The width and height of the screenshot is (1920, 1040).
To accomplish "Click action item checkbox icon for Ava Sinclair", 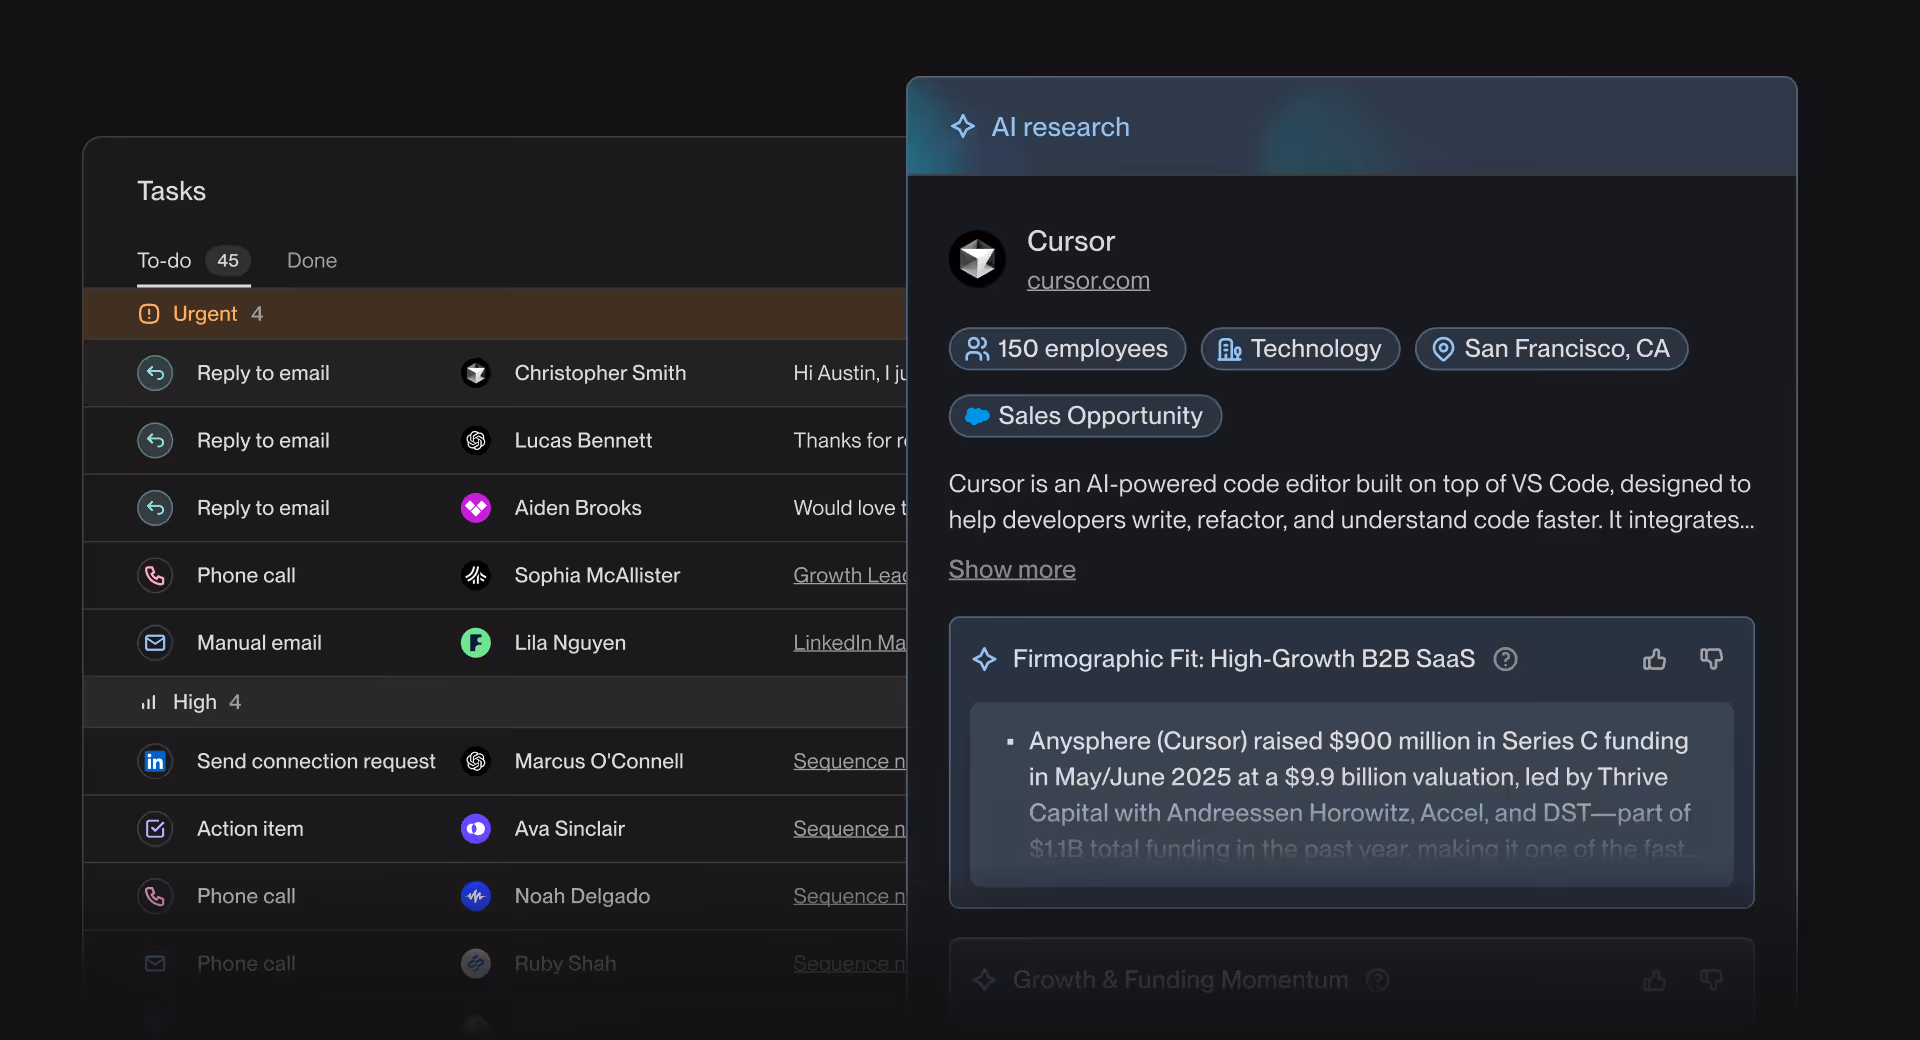I will [155, 829].
